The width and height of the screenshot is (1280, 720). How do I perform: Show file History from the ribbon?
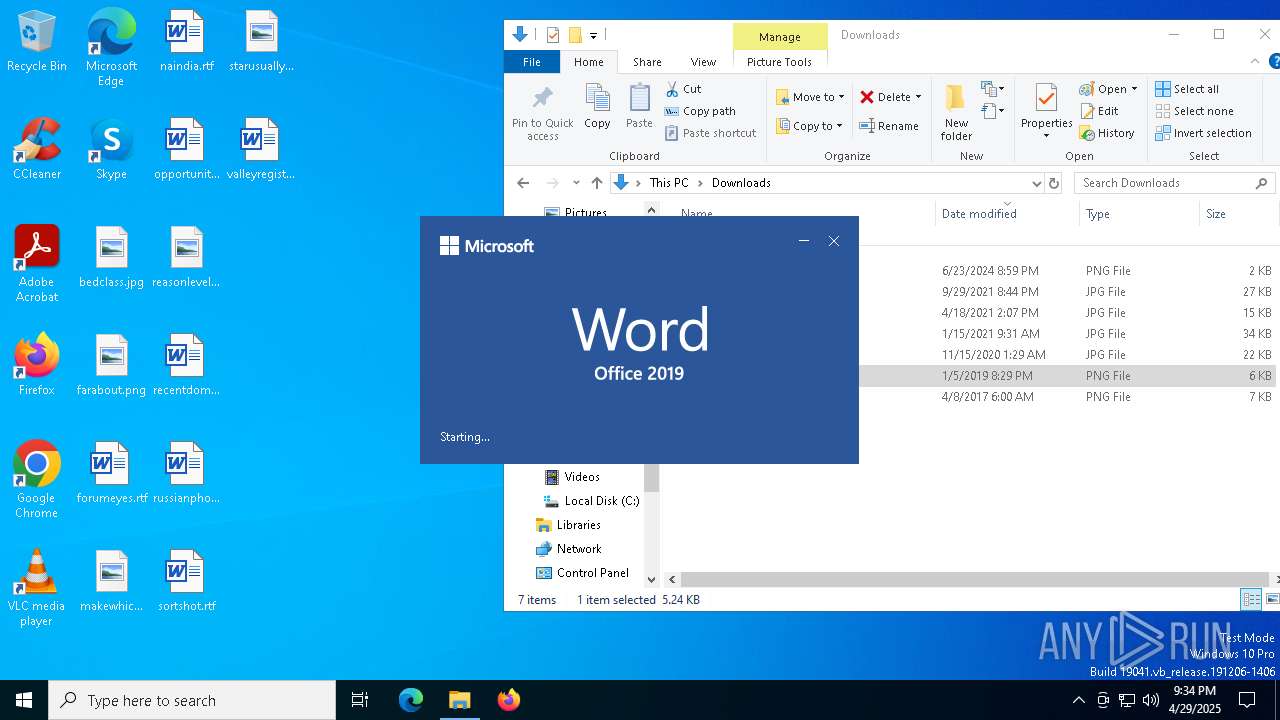coord(1107,133)
